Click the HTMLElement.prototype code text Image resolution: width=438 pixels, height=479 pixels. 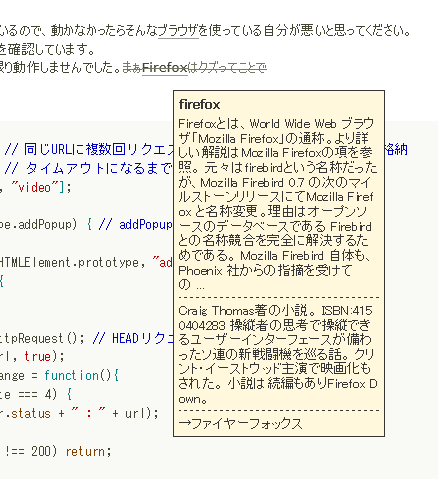point(69,263)
